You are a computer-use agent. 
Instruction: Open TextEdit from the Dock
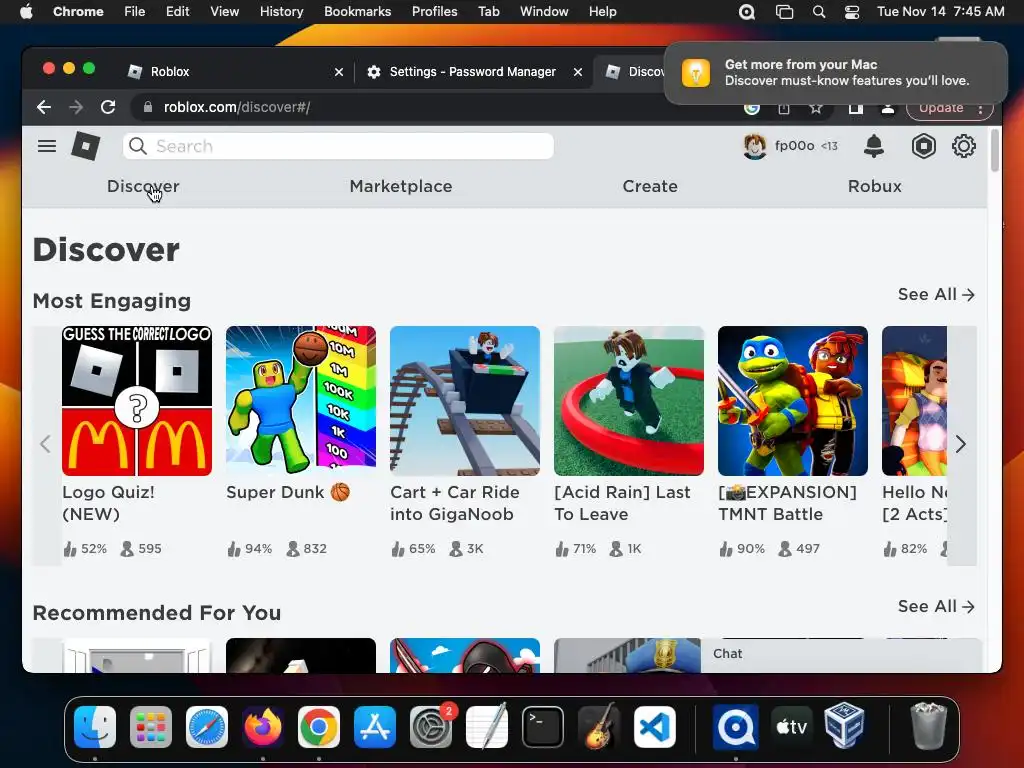point(487,727)
